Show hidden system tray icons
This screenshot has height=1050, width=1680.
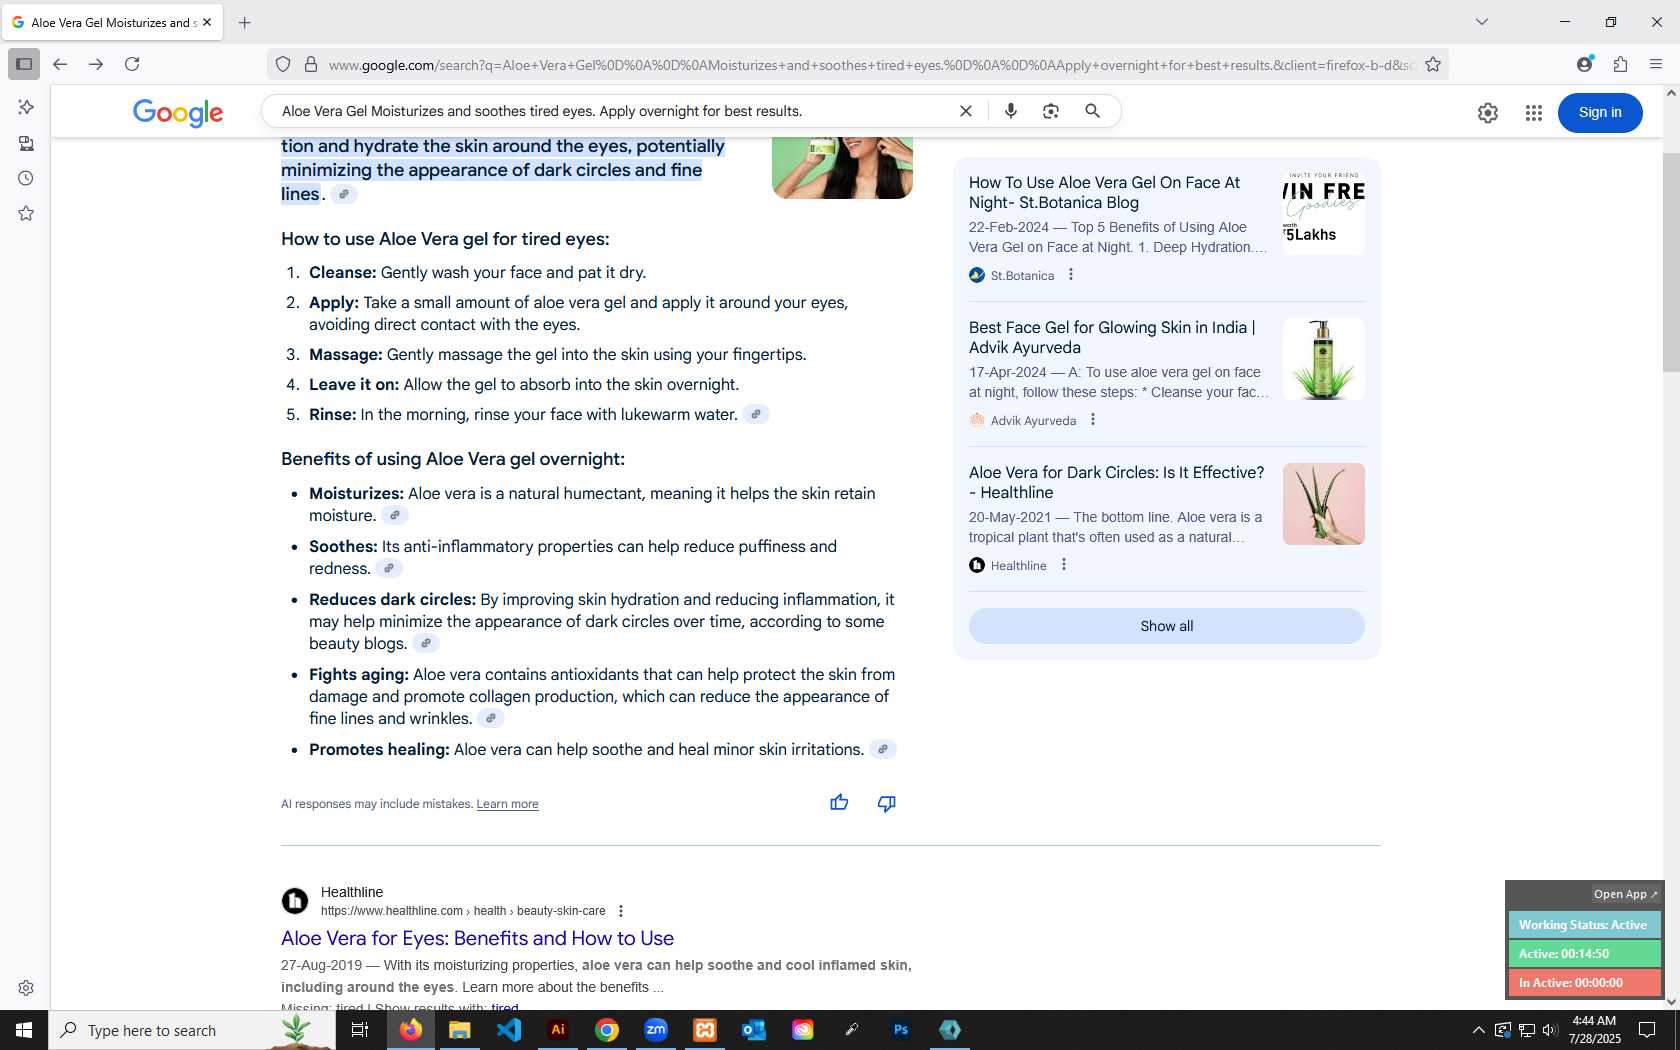click(x=1478, y=1030)
